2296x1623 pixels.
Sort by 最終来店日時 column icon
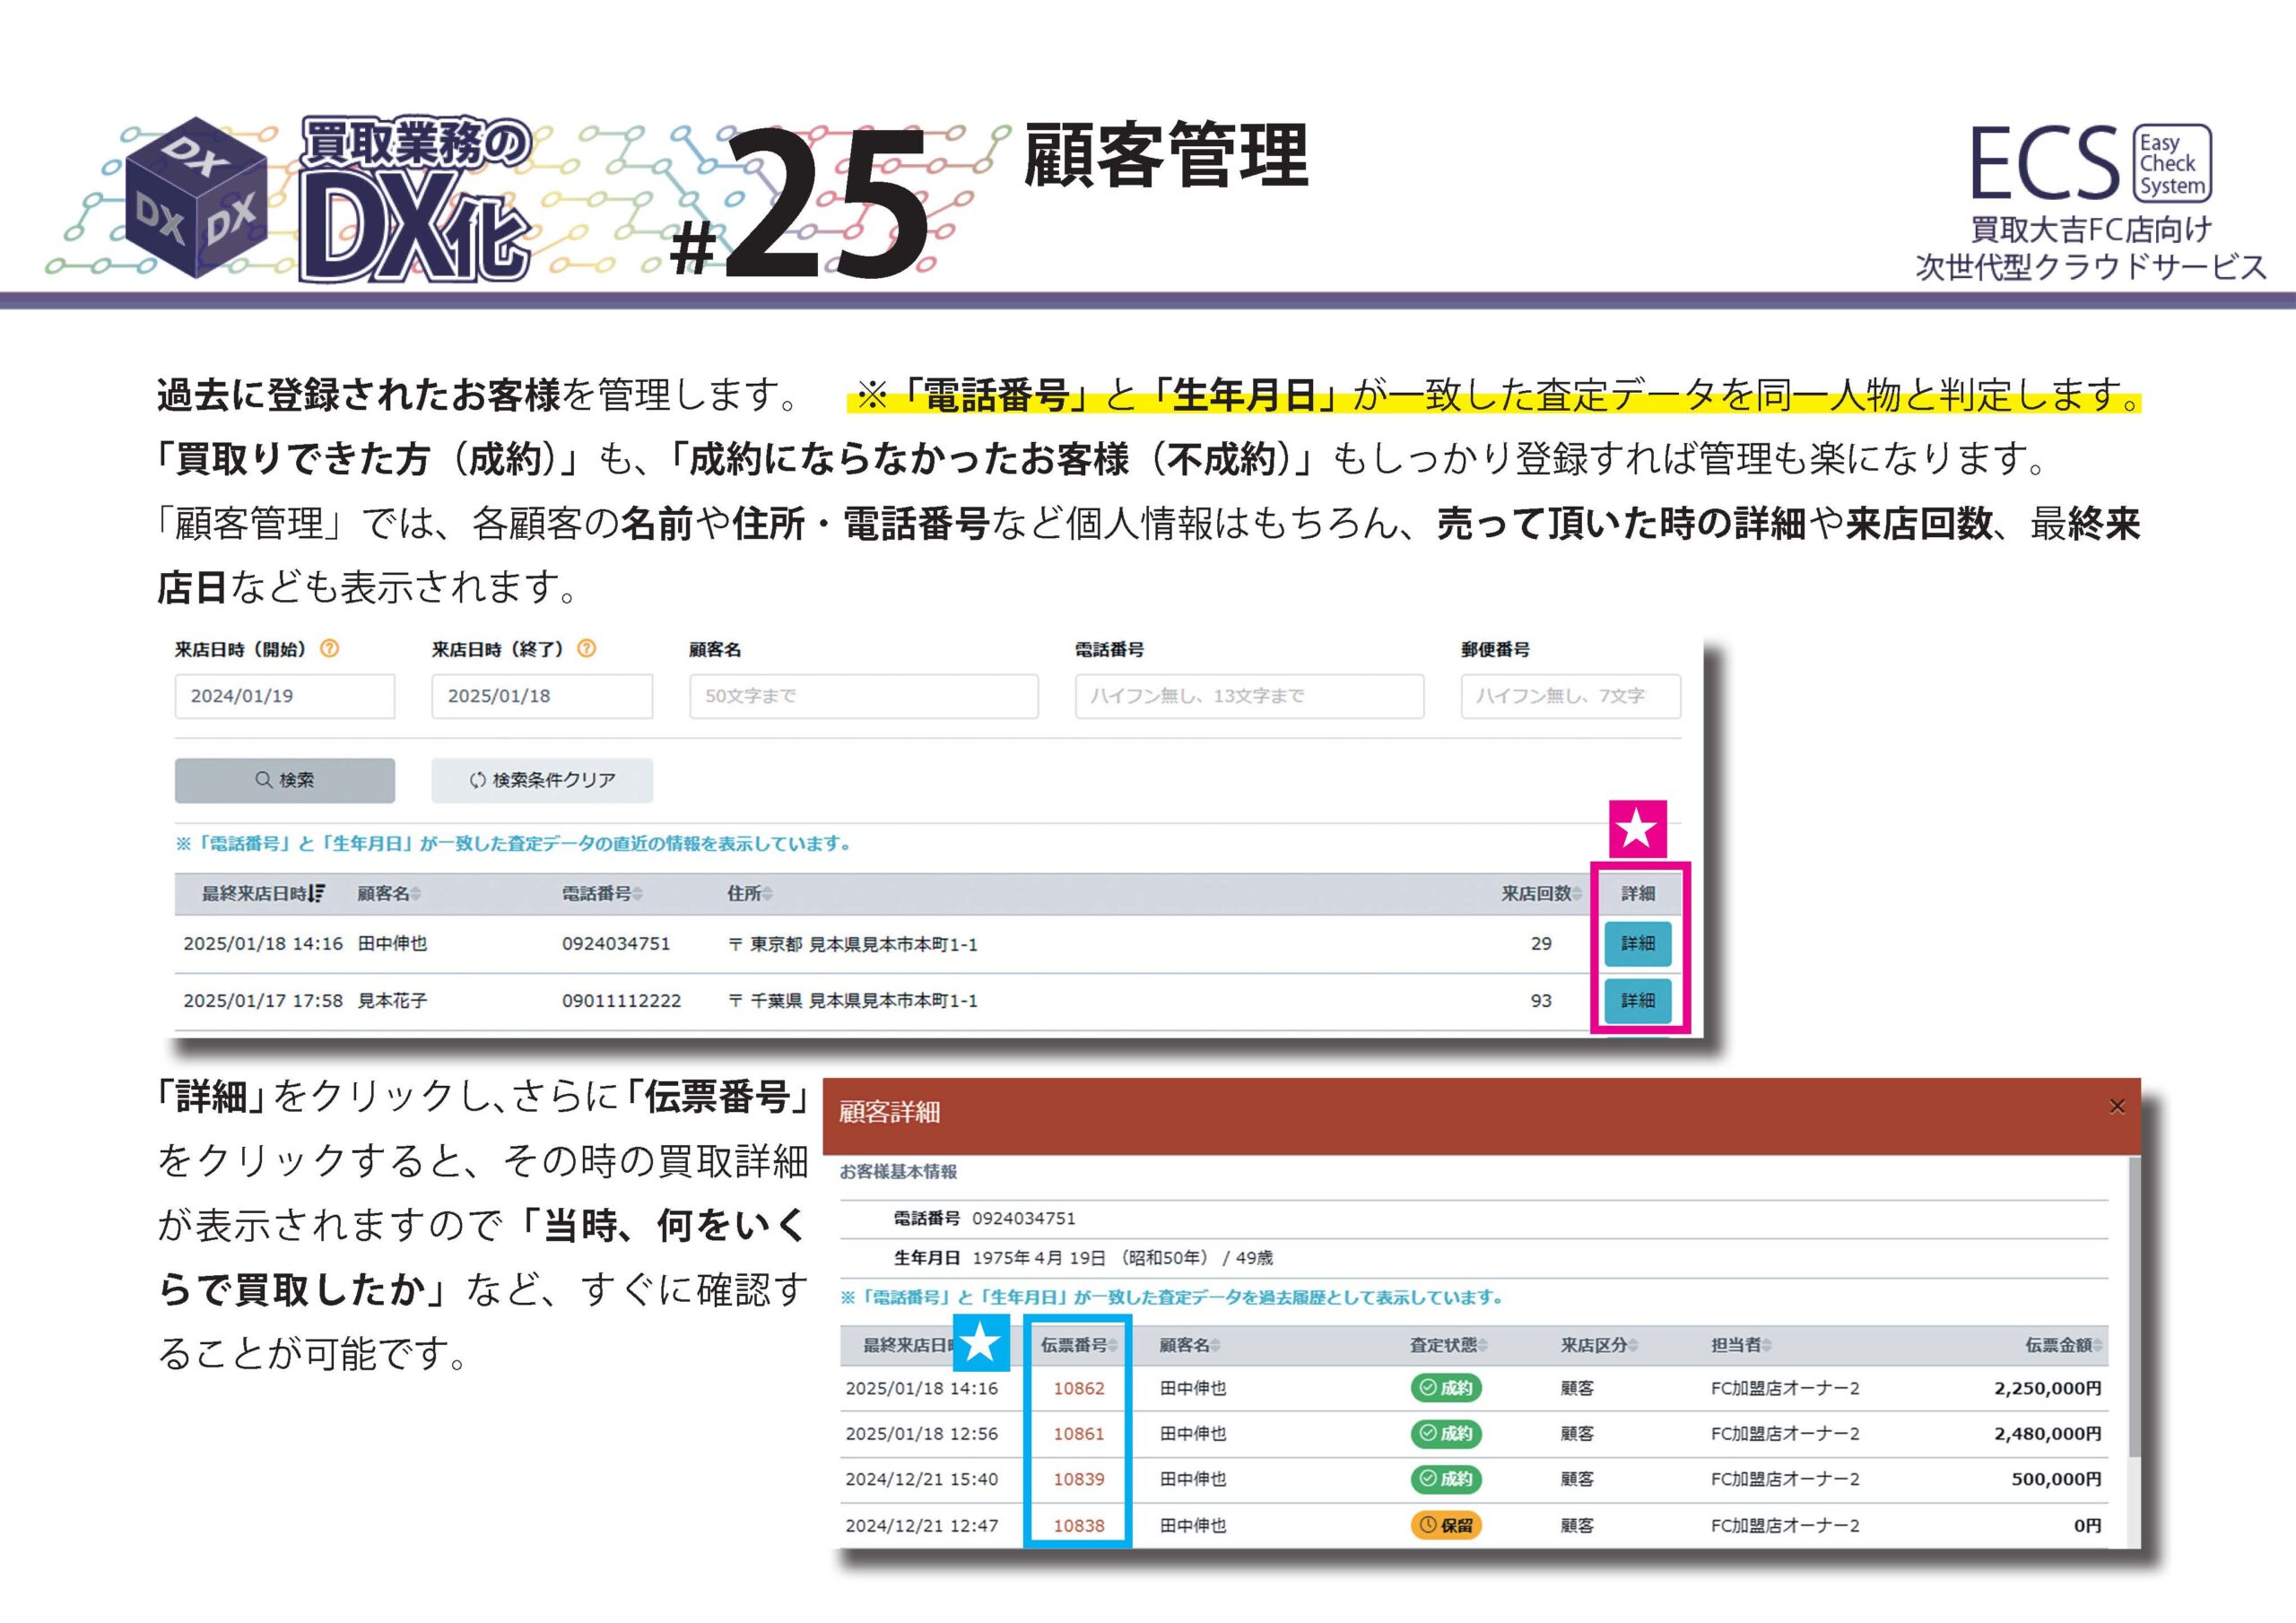click(x=317, y=893)
